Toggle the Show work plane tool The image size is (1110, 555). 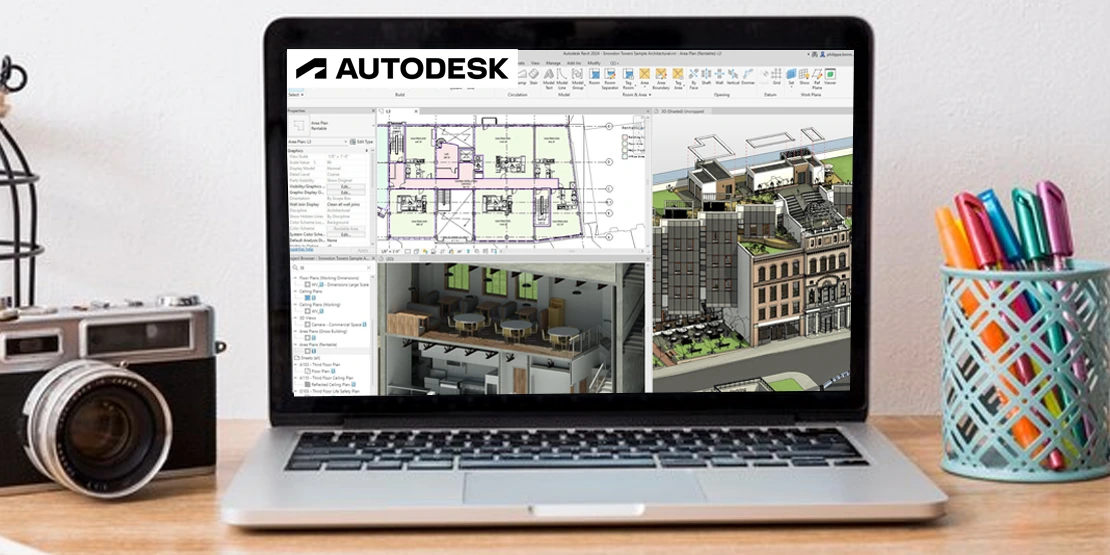coord(804,77)
